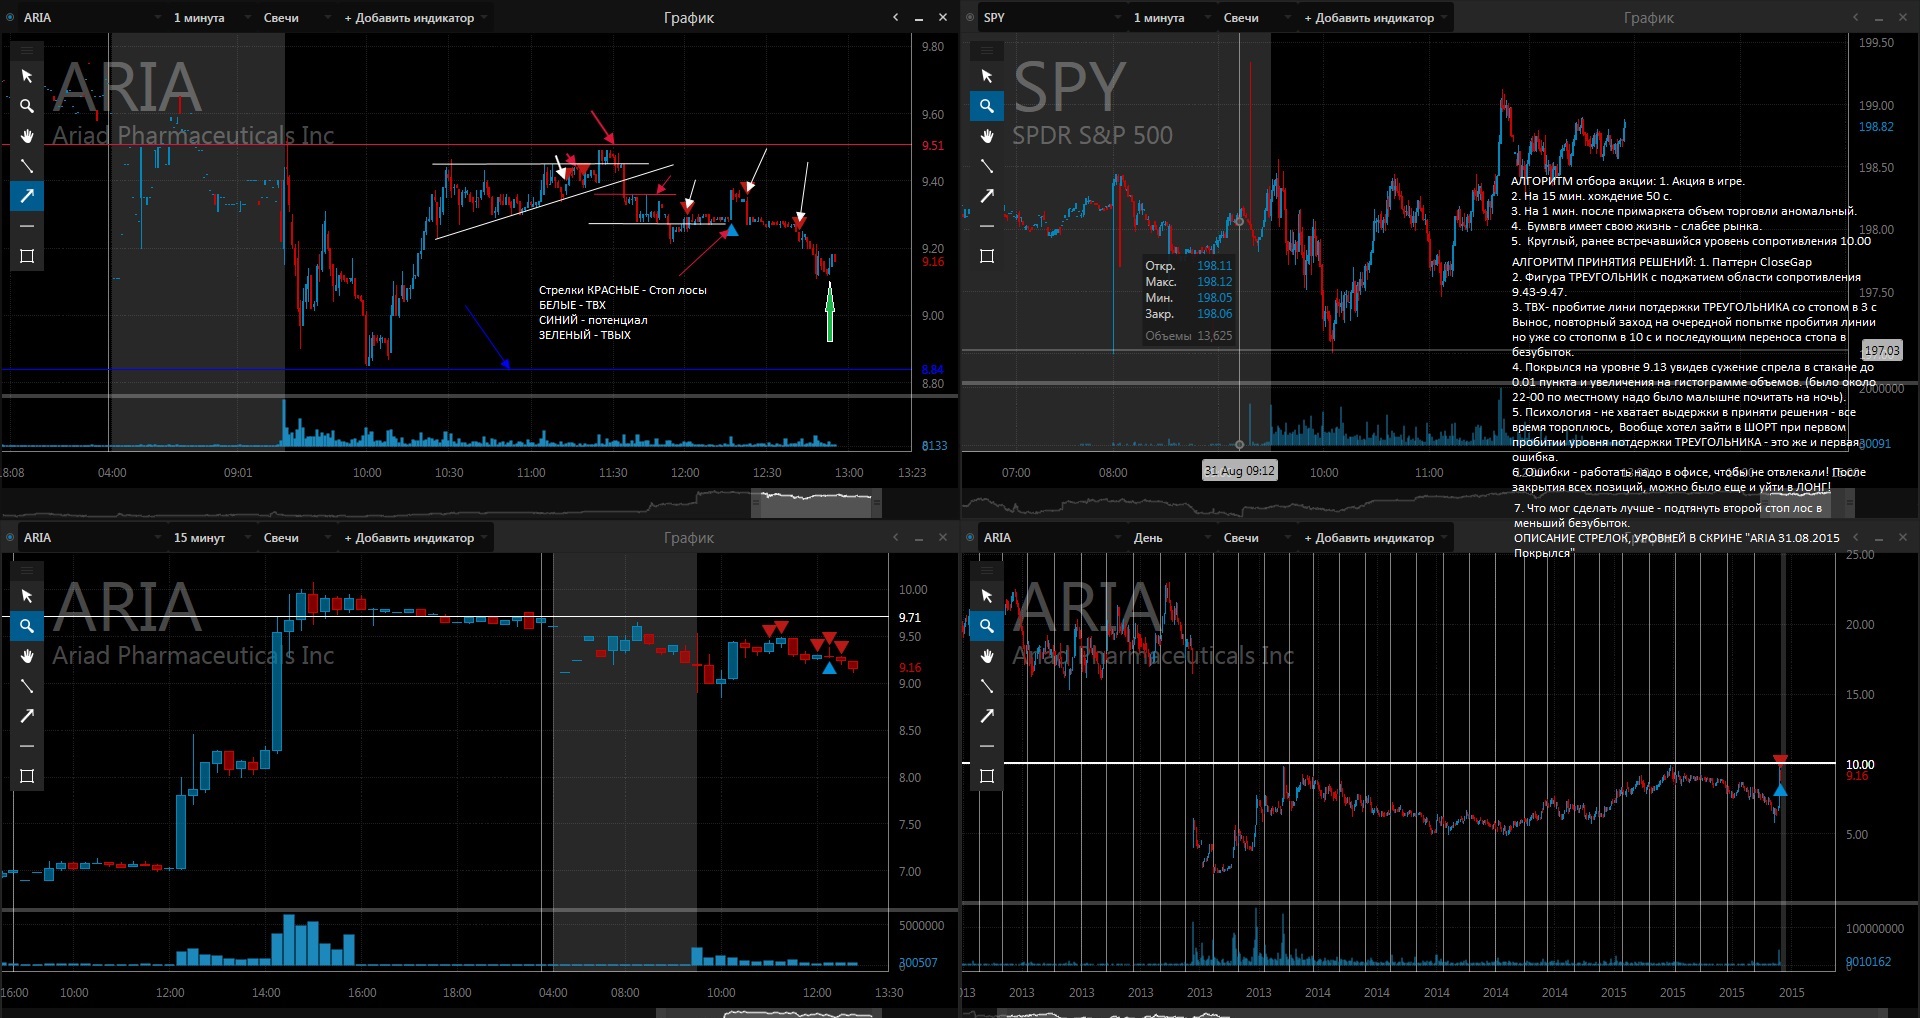Select horizontal line tool in ARIA 1-minute chart
1920x1018 pixels.
coord(27,226)
